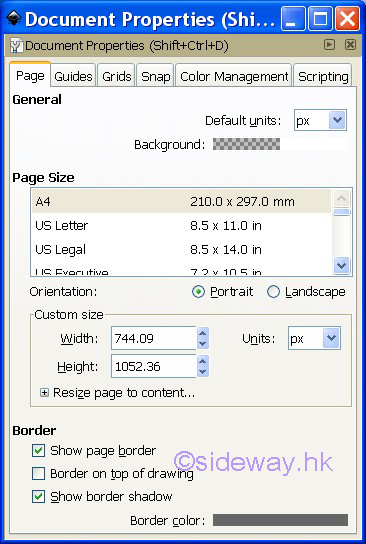The image size is (366, 544).
Task: Select Landscape orientation
Action: [273, 292]
